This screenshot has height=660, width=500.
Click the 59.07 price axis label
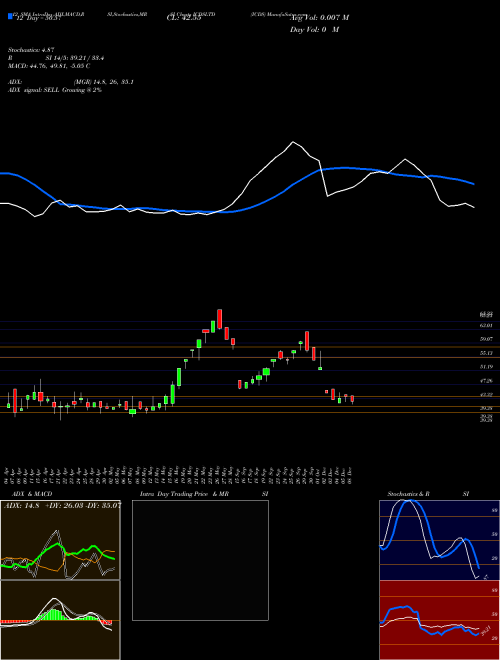click(487, 339)
